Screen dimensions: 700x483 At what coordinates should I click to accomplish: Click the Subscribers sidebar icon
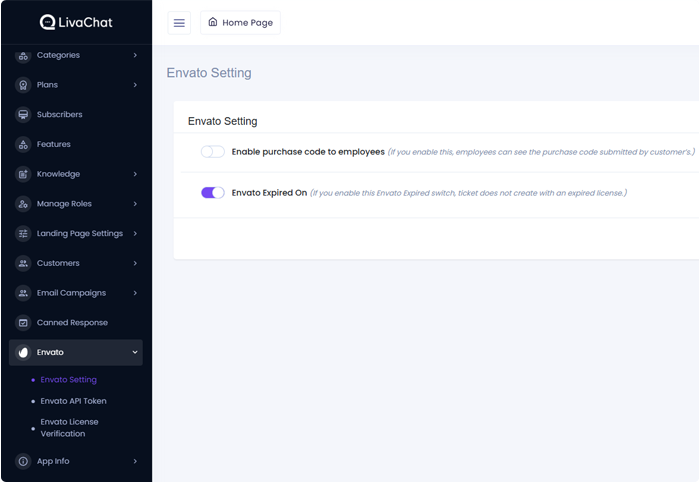(23, 115)
